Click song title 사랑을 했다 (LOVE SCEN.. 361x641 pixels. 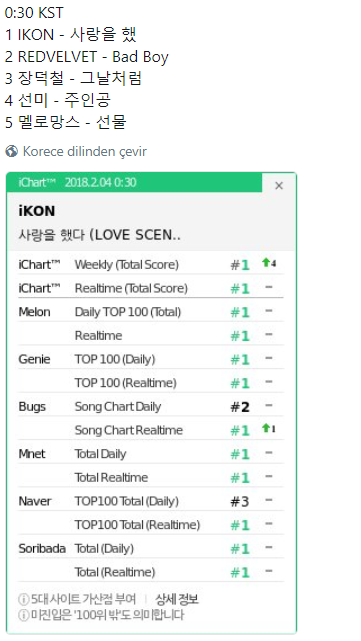[x=99, y=235]
